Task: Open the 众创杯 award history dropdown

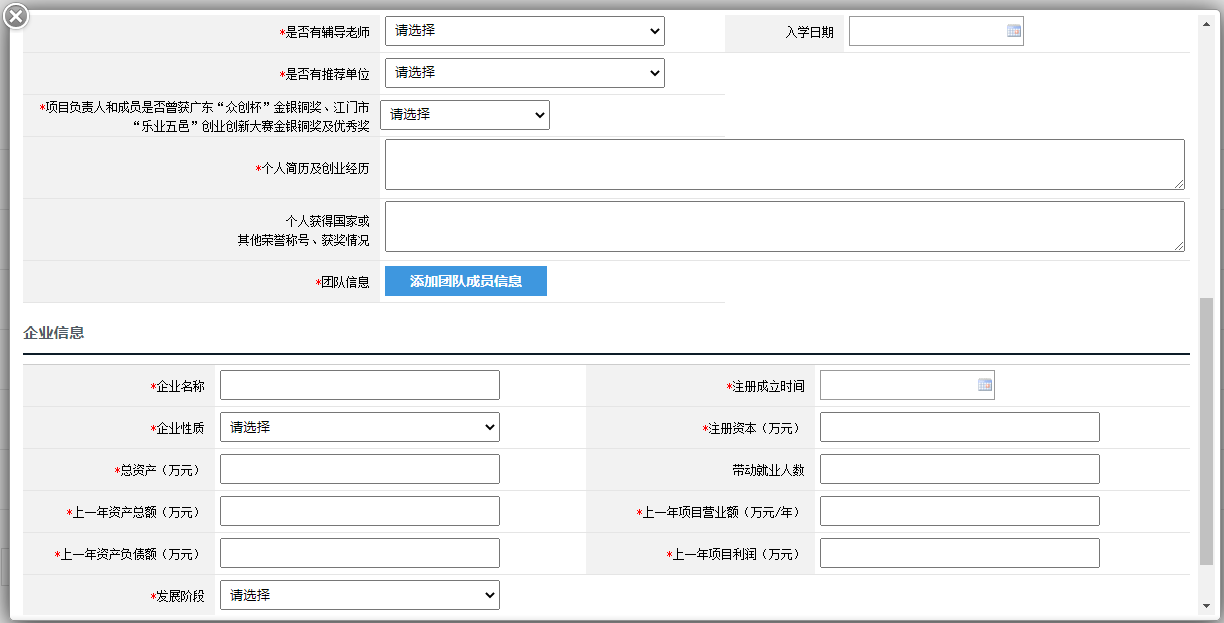Action: click(465, 115)
